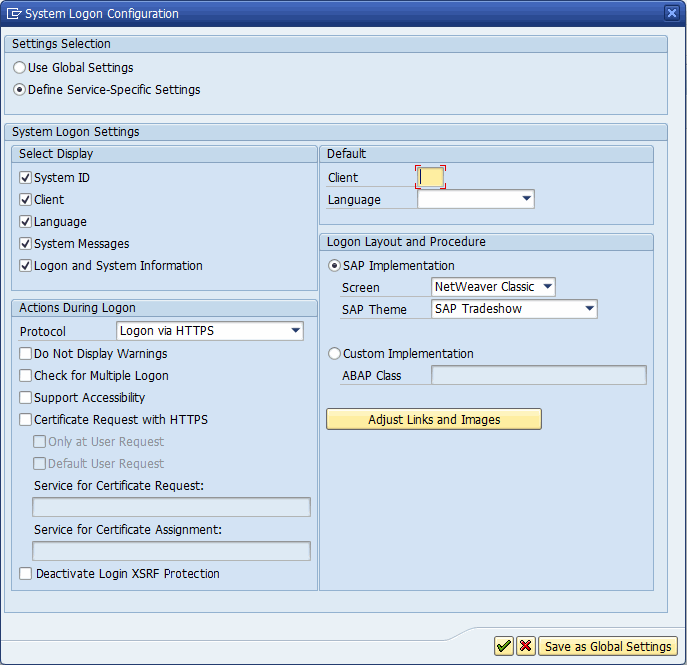Screen dimensions: 687x665
Task: Click the green checkmark confirm icon
Action: click(504, 646)
